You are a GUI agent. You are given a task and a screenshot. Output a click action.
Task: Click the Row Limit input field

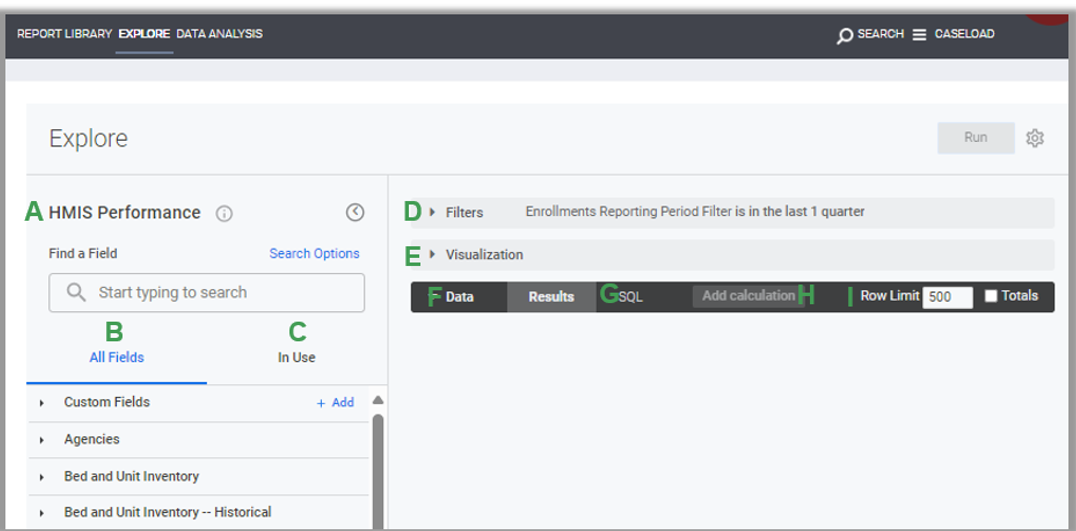point(948,297)
